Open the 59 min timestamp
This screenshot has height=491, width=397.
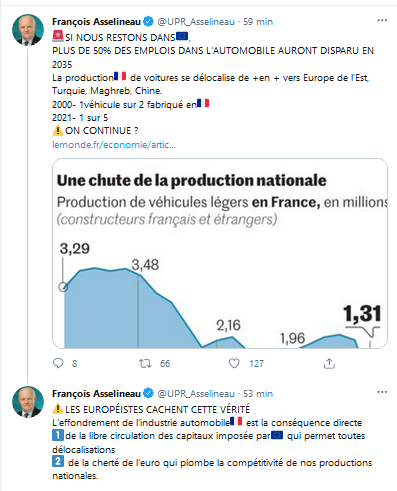tap(258, 22)
